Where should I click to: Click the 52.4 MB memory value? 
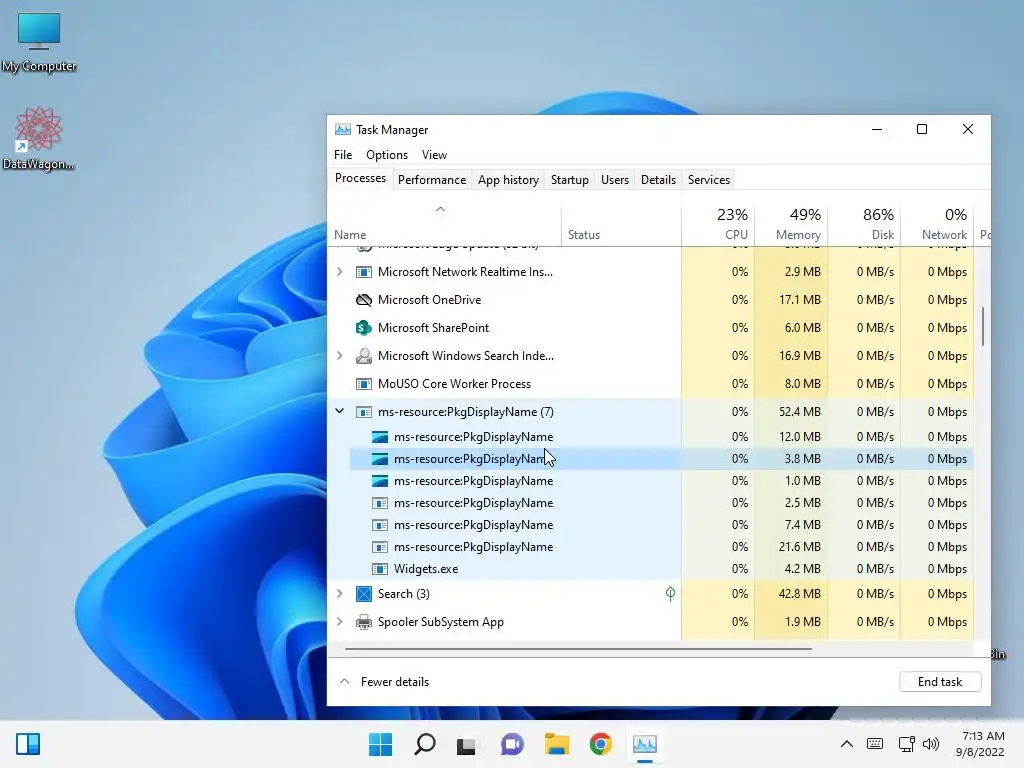799,411
